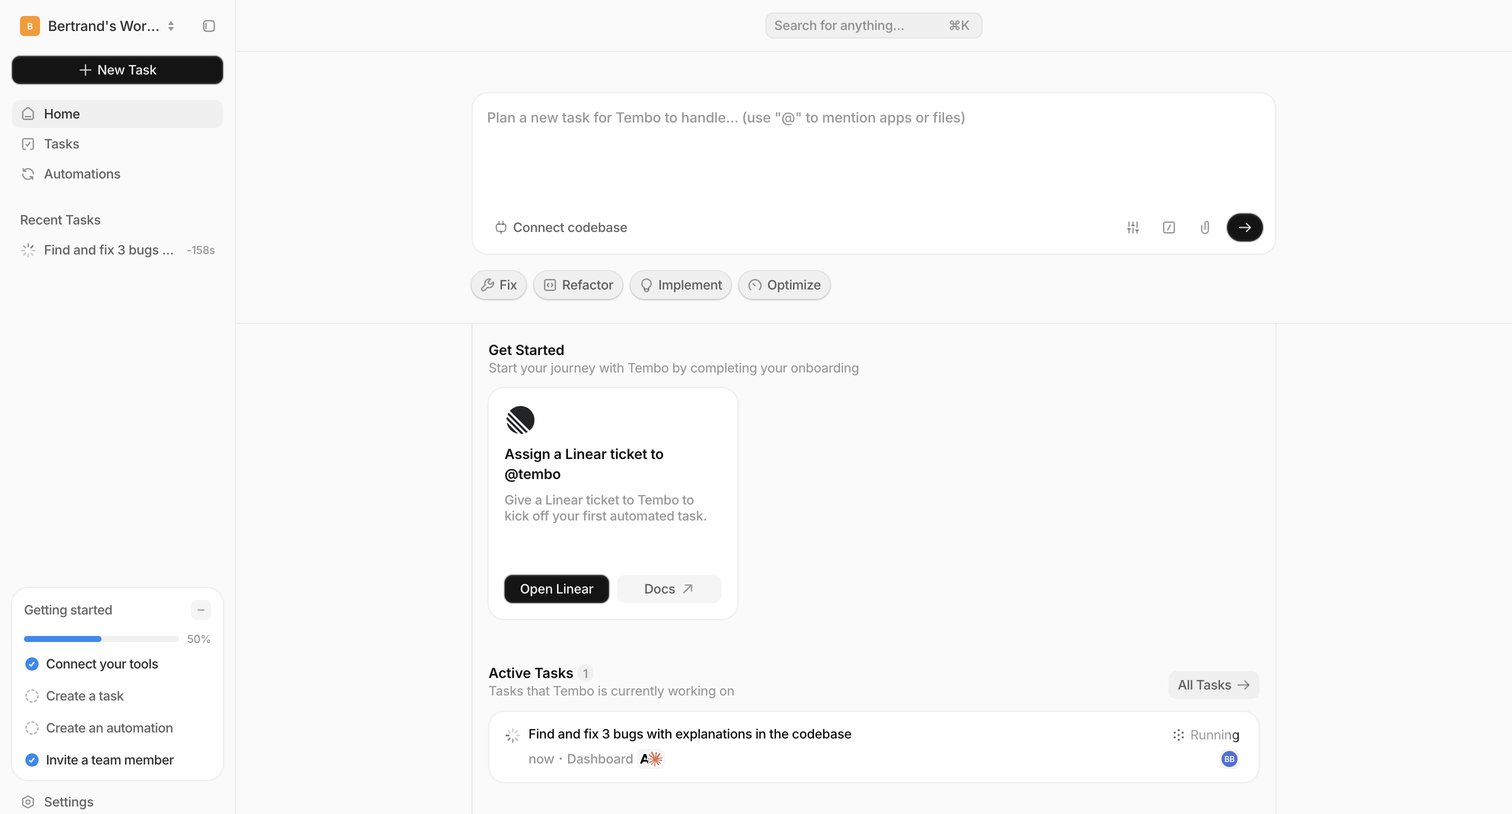Select the Fix preset chip
Screen dimensions: 1512x814
click(499, 285)
